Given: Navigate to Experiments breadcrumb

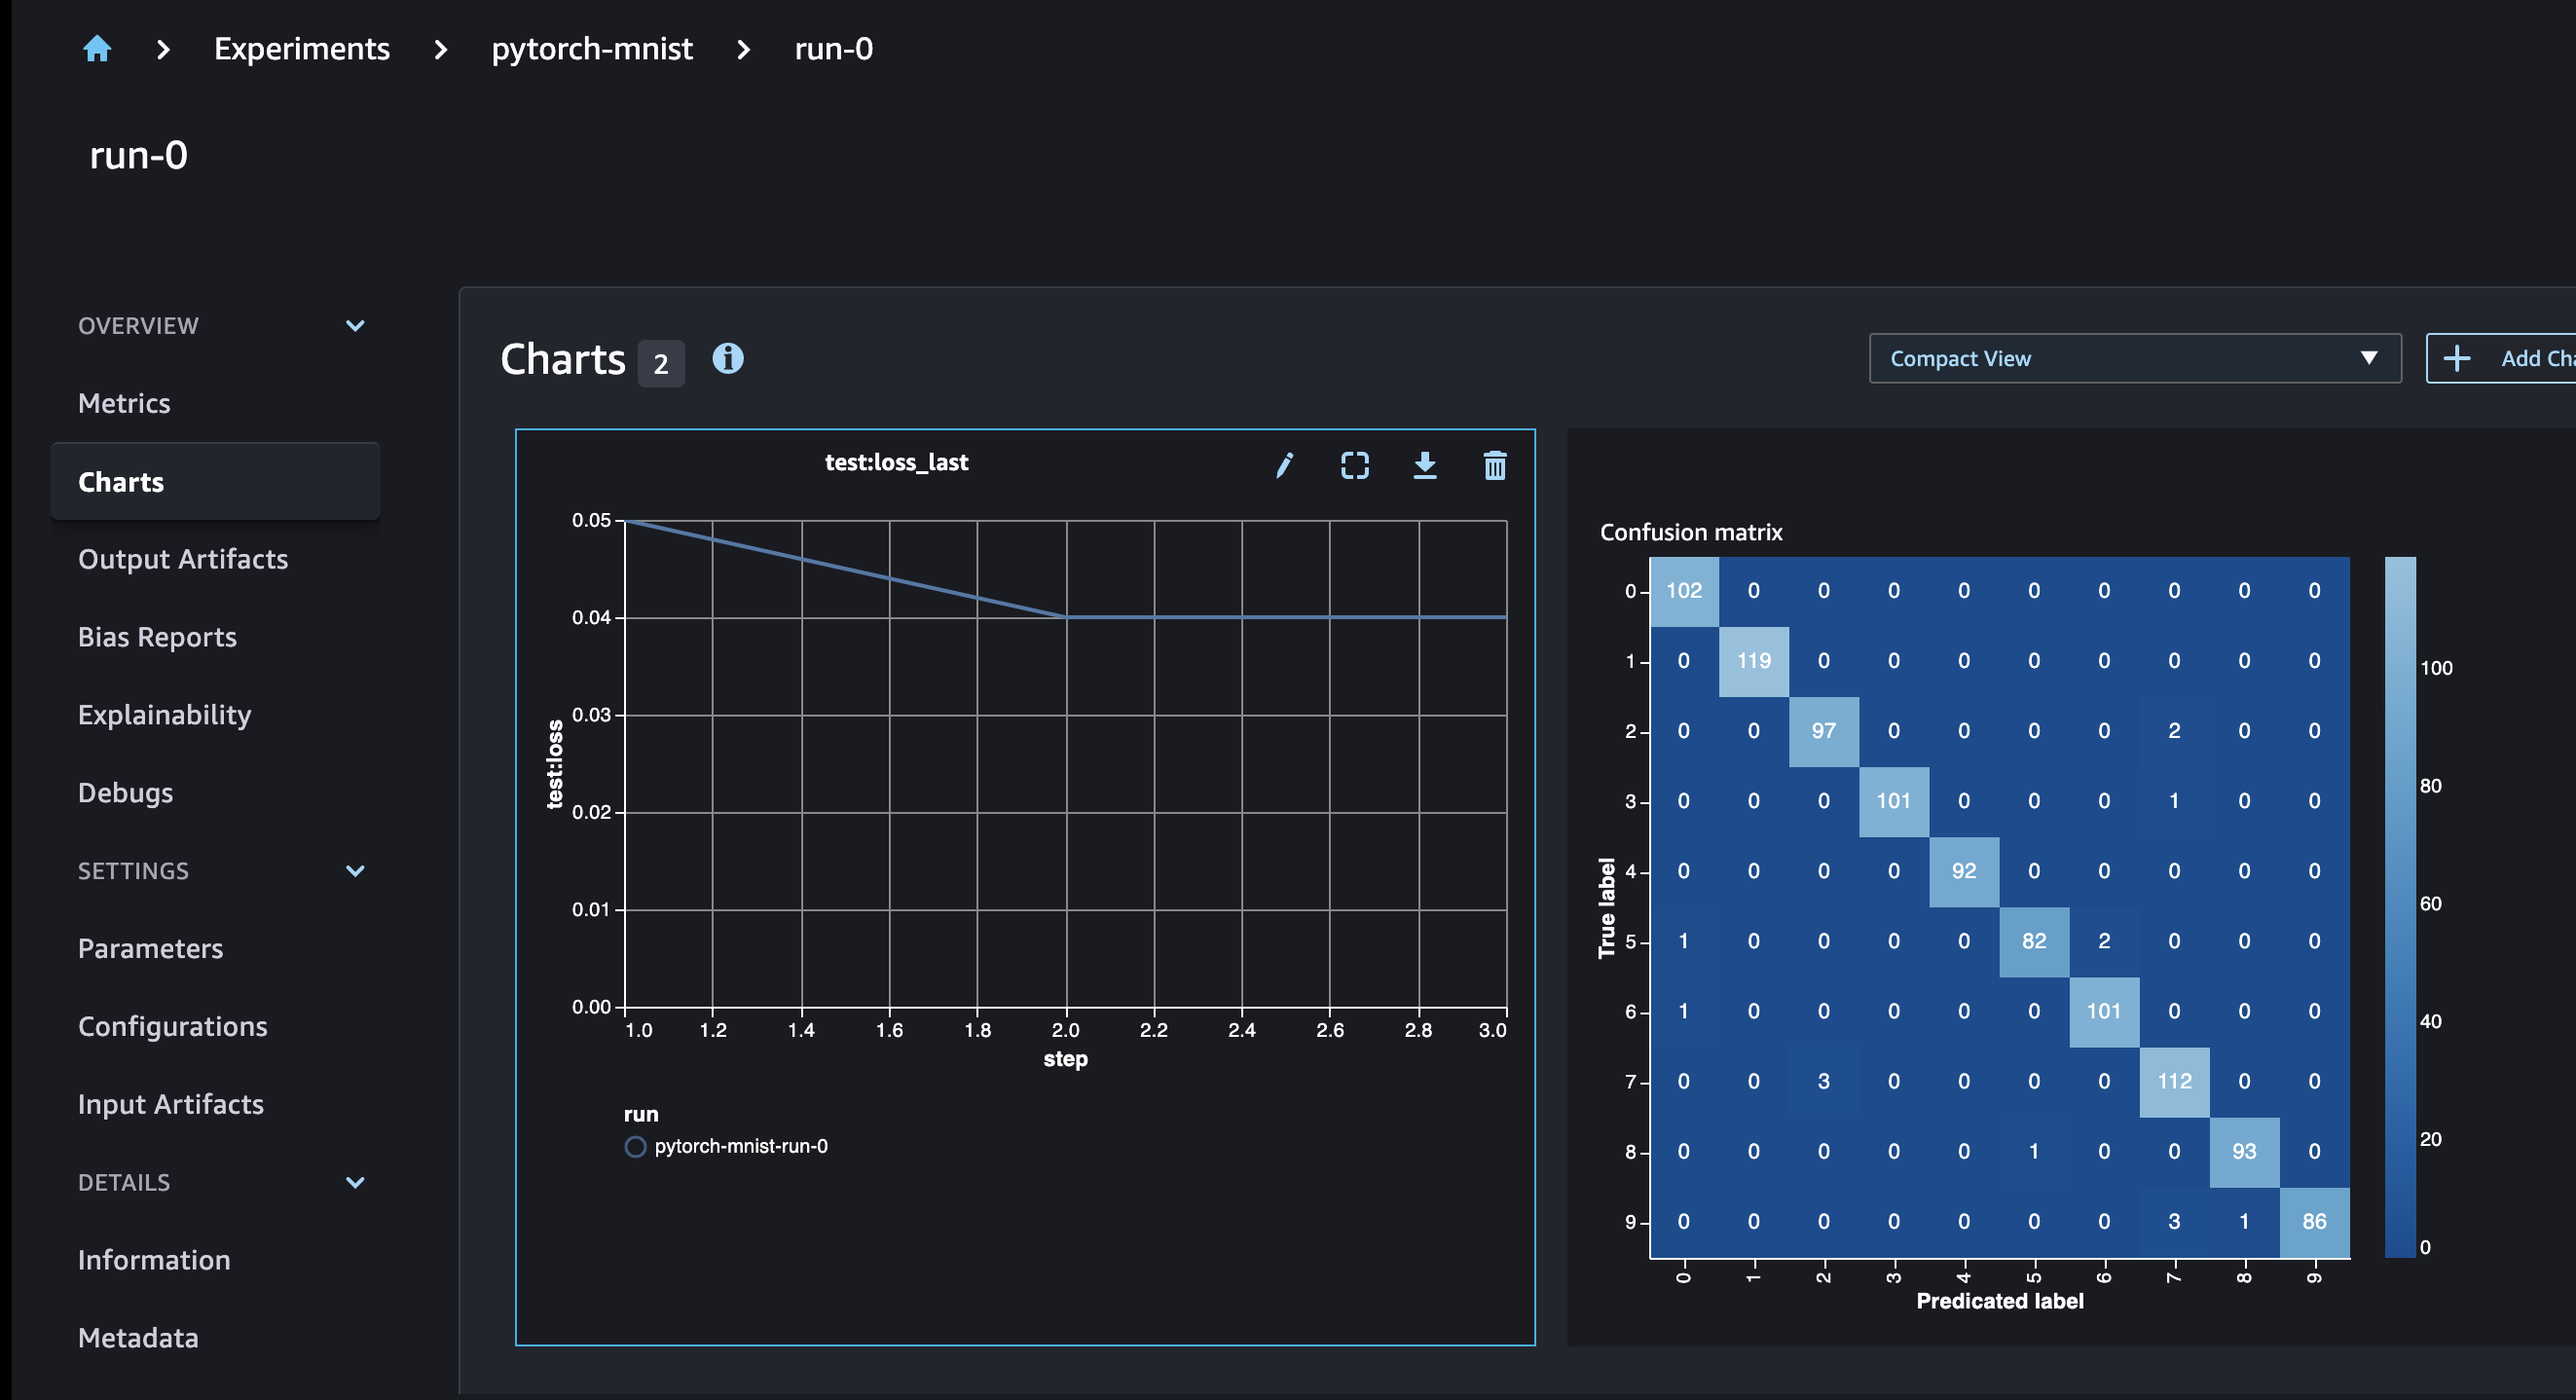Looking at the screenshot, I should (x=302, y=49).
